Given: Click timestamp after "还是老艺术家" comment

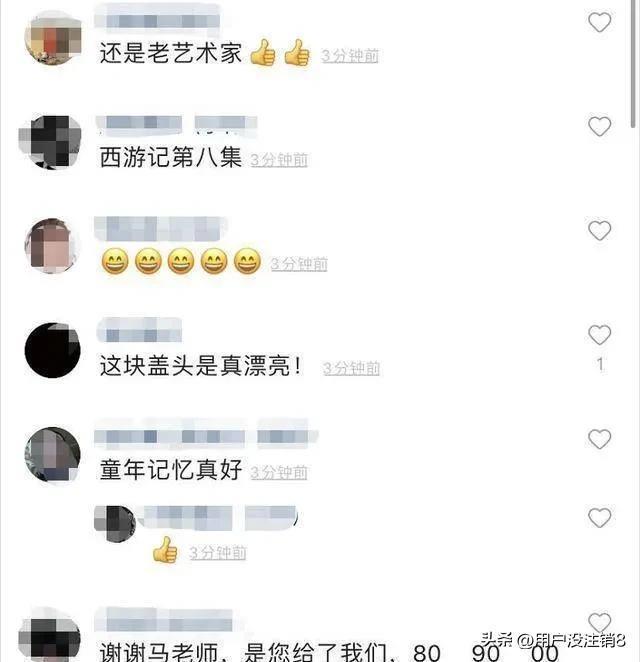Looking at the screenshot, I should tap(350, 56).
